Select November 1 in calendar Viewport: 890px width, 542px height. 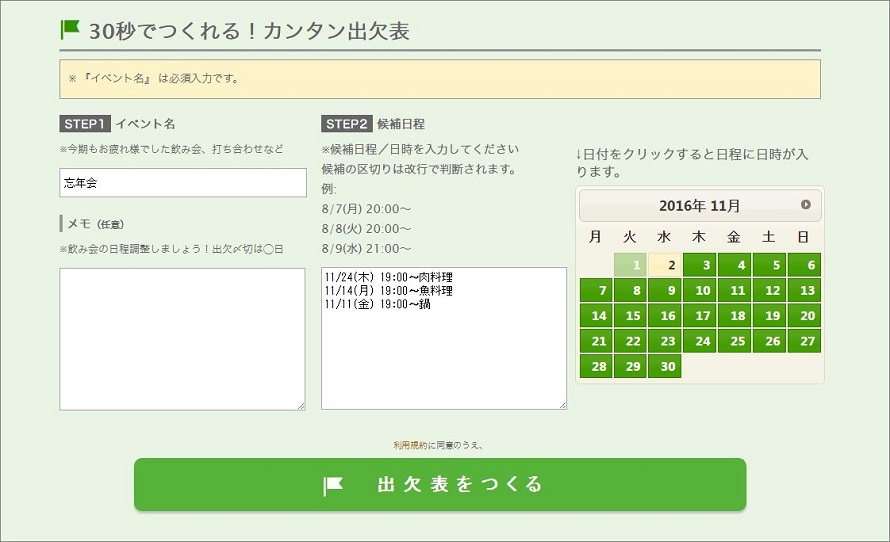pyautogui.click(x=630, y=265)
